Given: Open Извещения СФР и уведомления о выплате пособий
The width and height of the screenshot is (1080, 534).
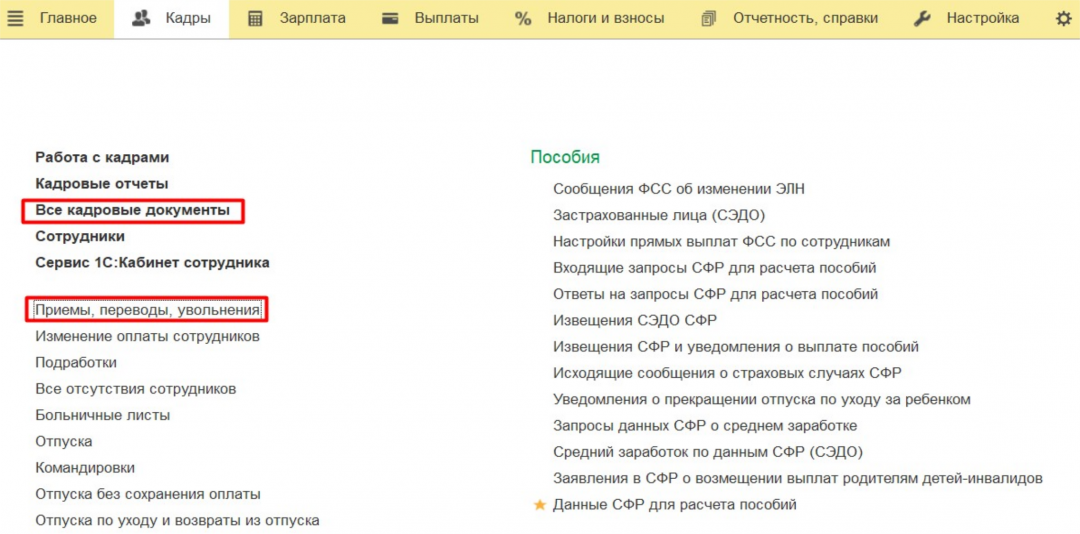Looking at the screenshot, I should 736,347.
